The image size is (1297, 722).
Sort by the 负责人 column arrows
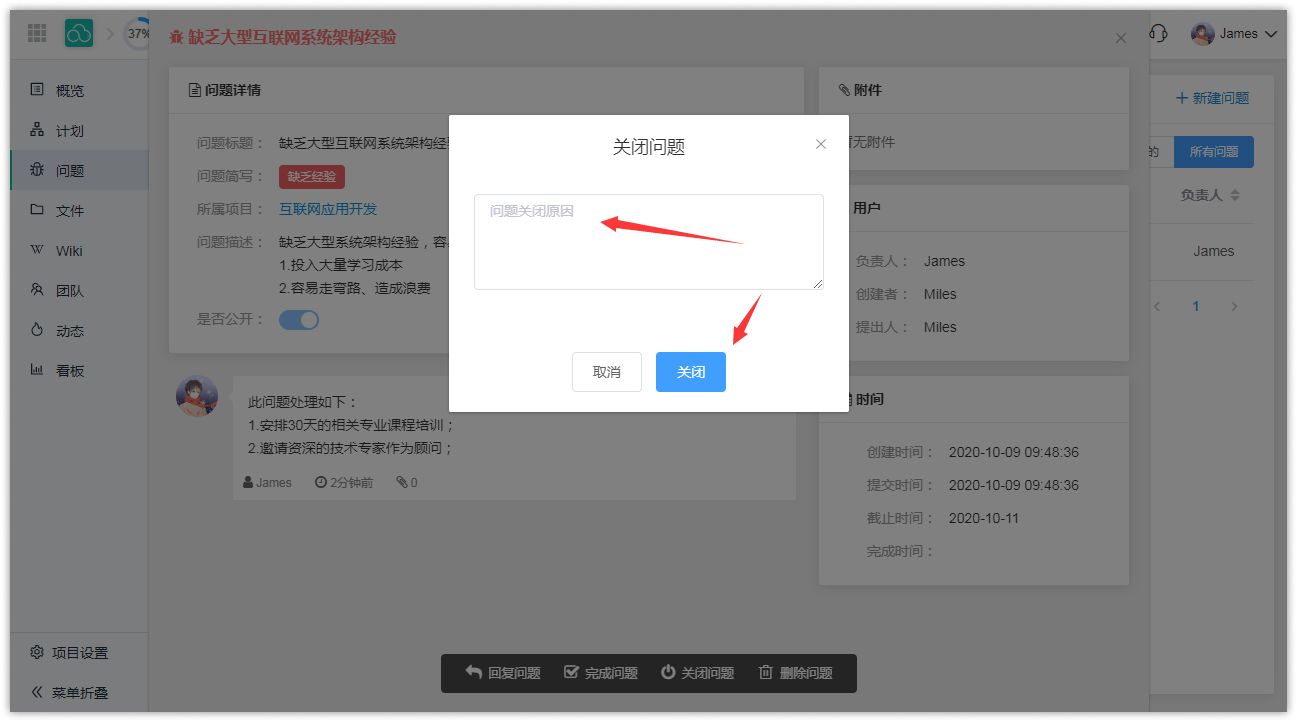point(1234,195)
